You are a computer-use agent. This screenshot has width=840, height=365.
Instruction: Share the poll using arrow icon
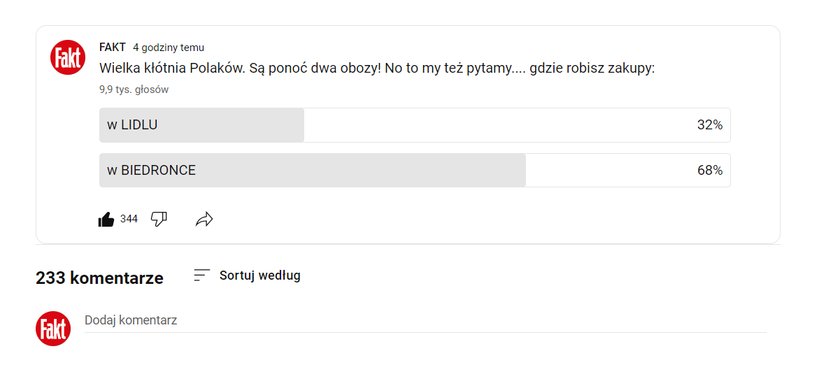[204, 219]
